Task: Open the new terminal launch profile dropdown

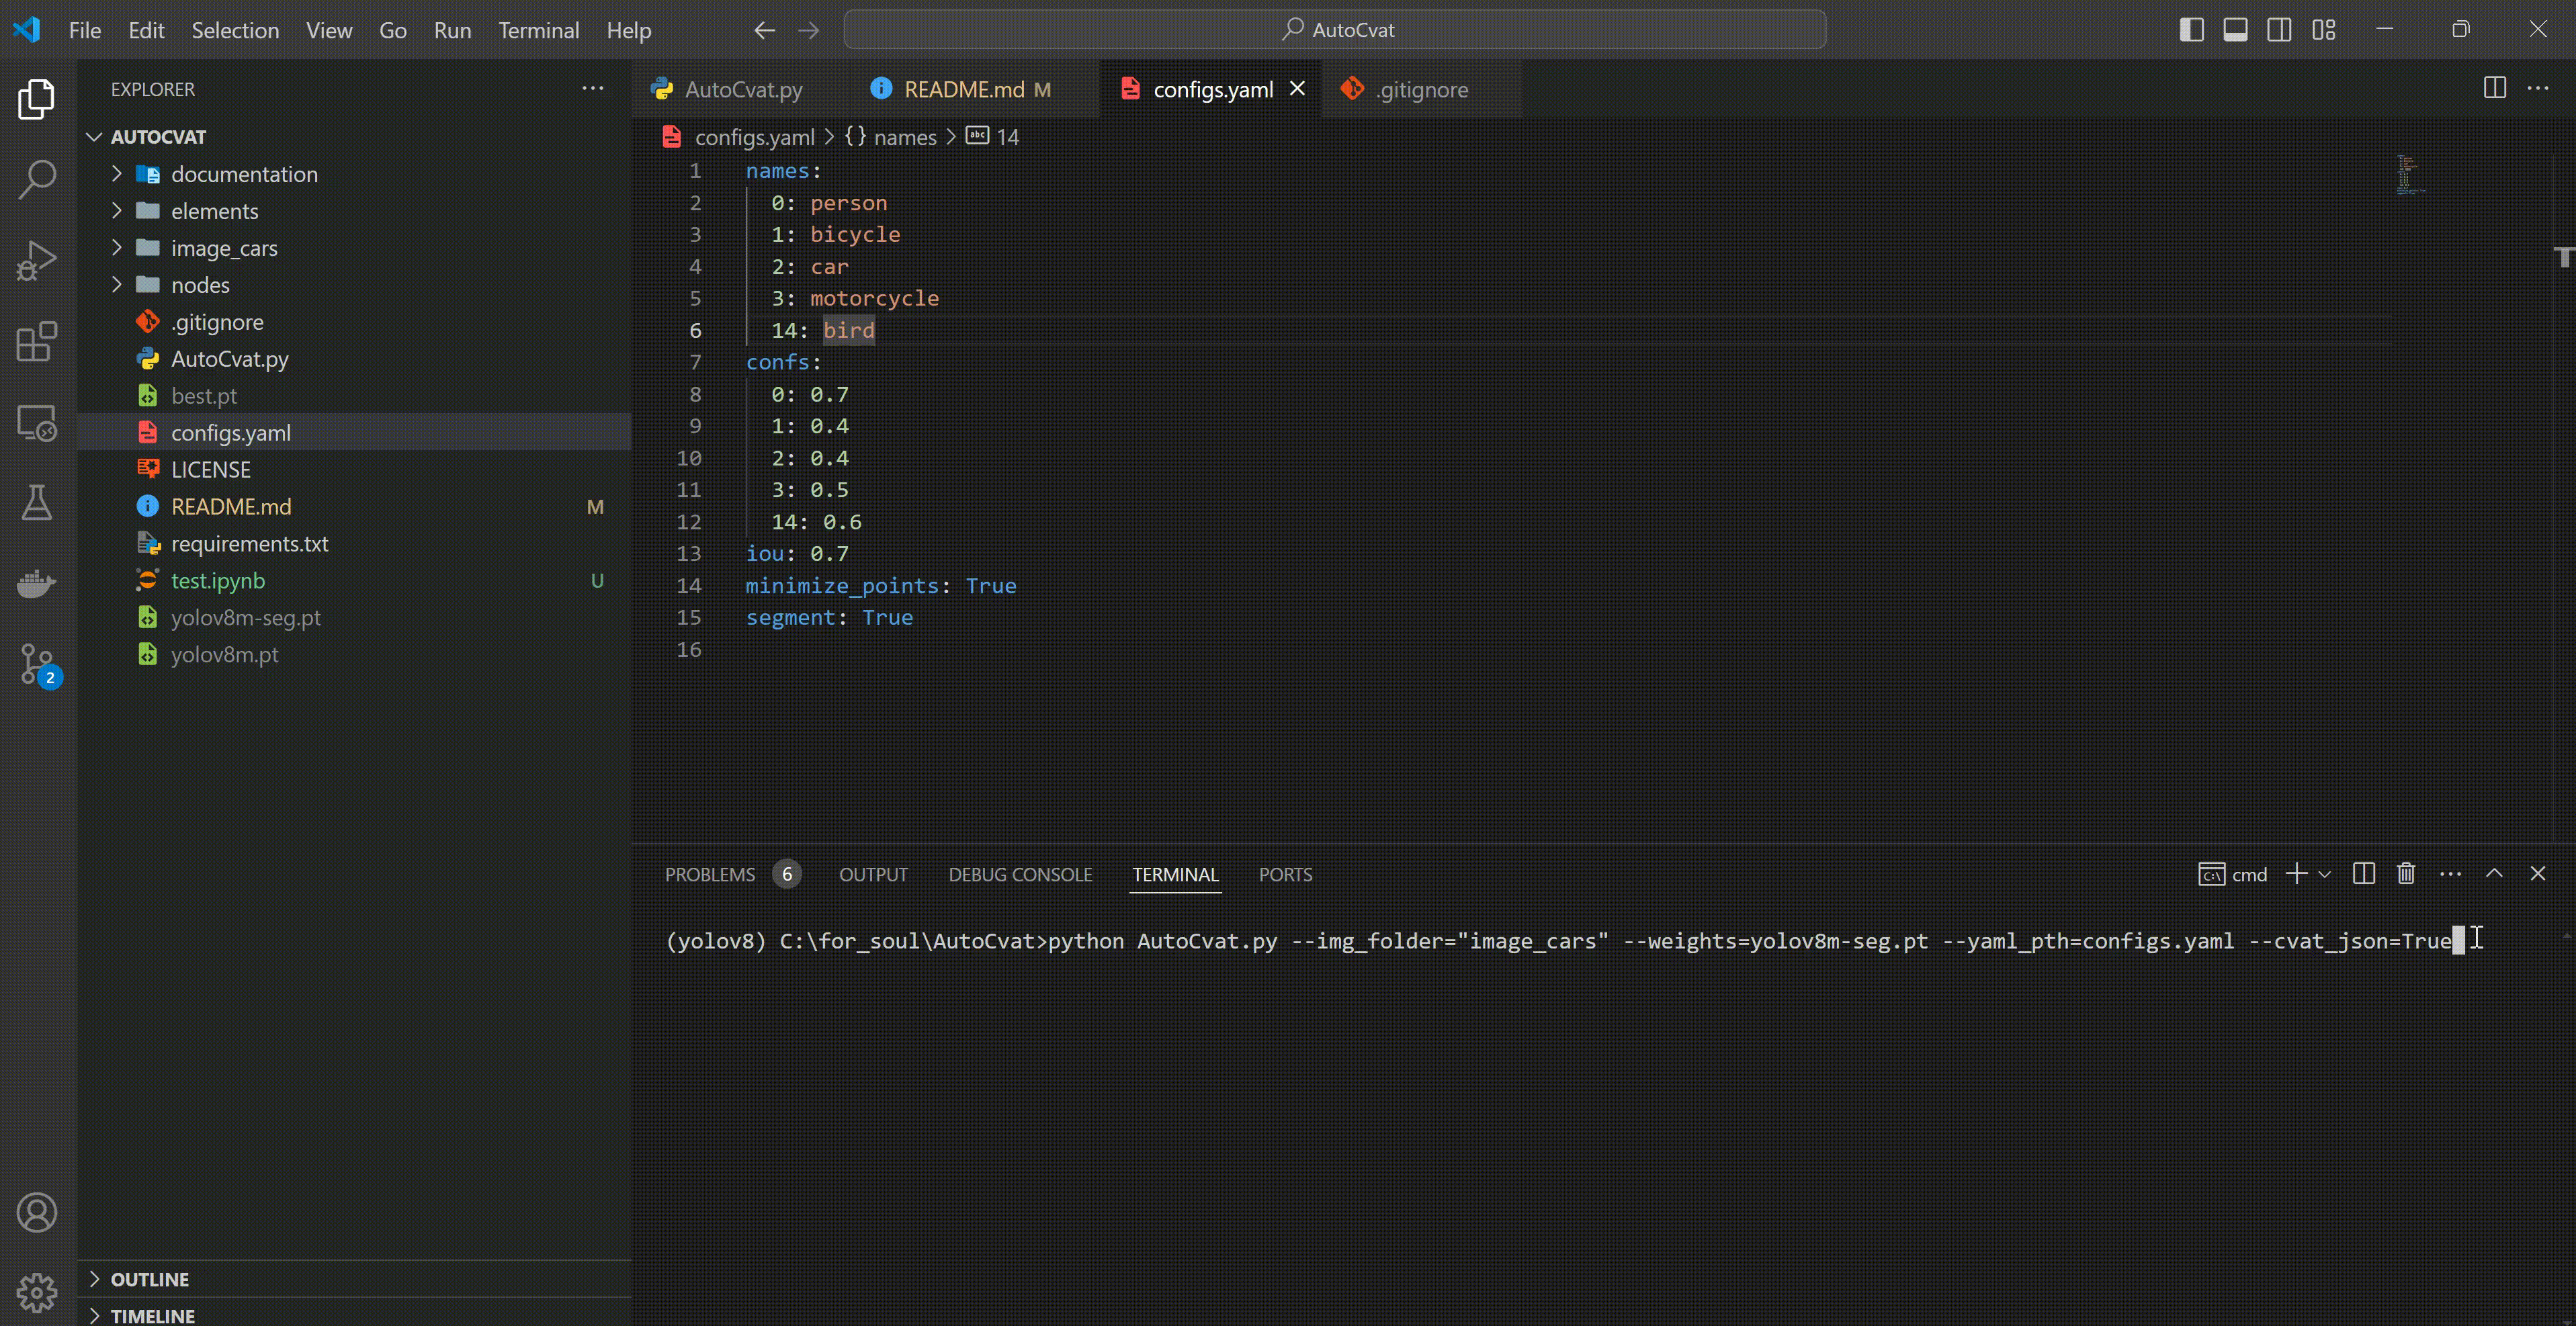Action: (2325, 874)
